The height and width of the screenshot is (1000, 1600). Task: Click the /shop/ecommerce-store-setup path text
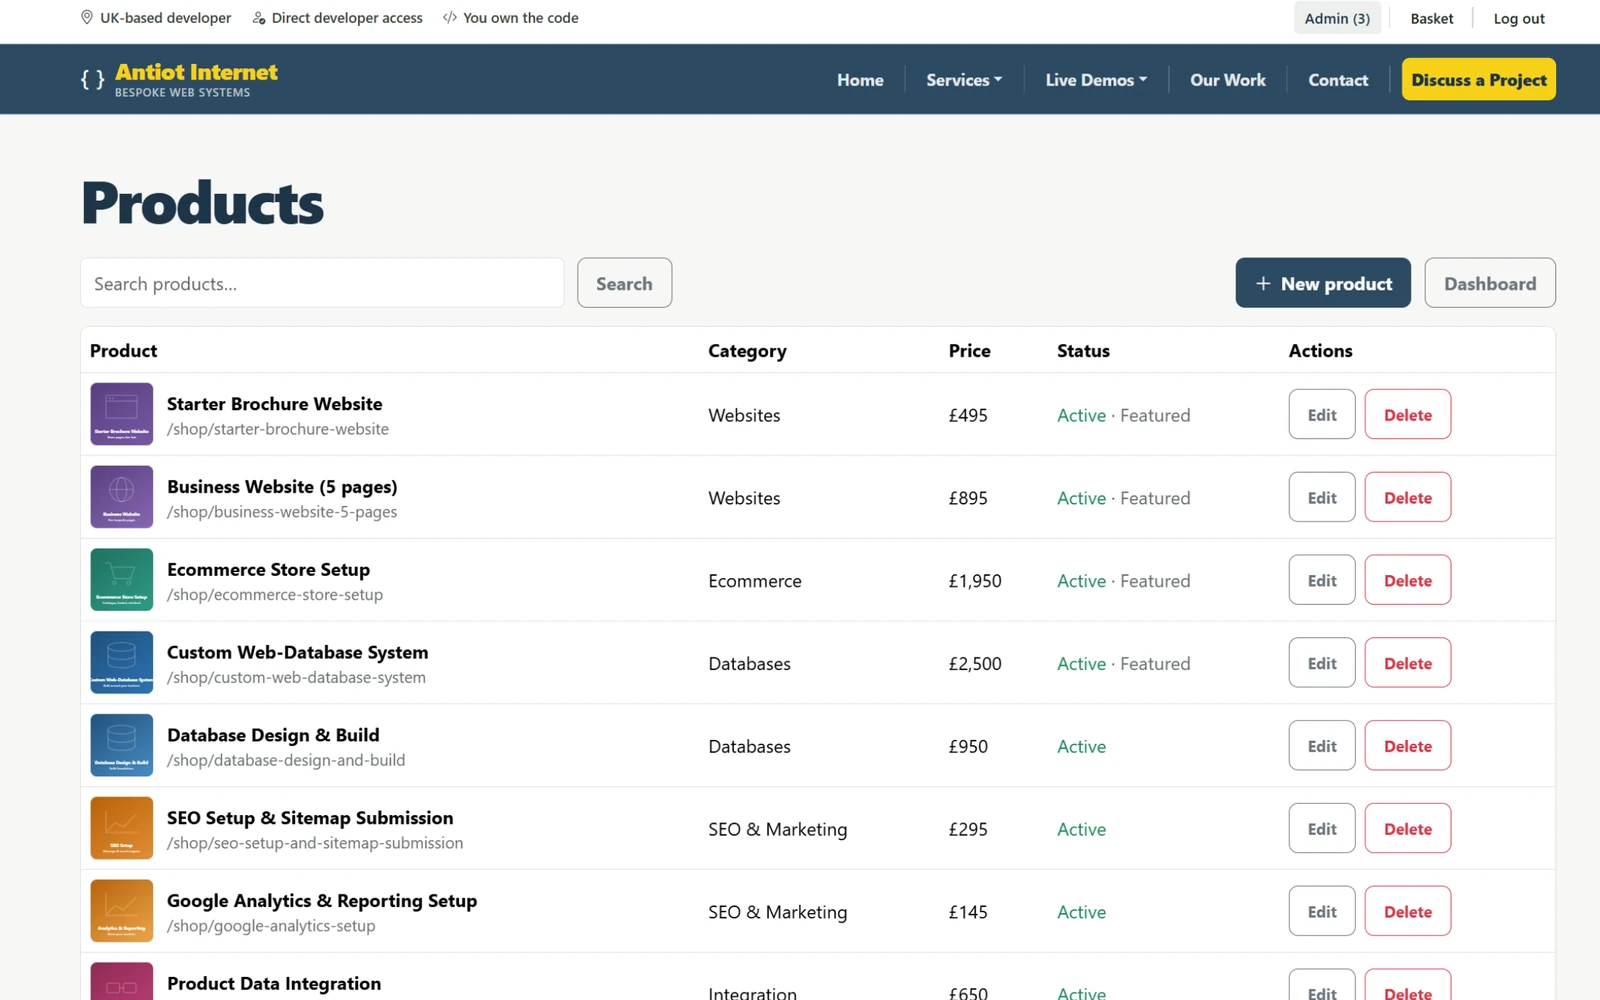pyautogui.click(x=275, y=595)
